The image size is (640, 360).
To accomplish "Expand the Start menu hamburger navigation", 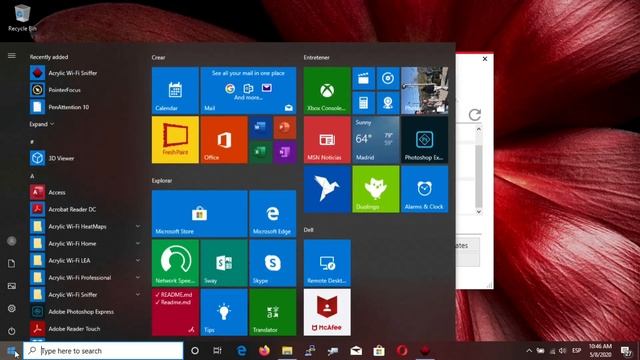I will click(x=11, y=56).
